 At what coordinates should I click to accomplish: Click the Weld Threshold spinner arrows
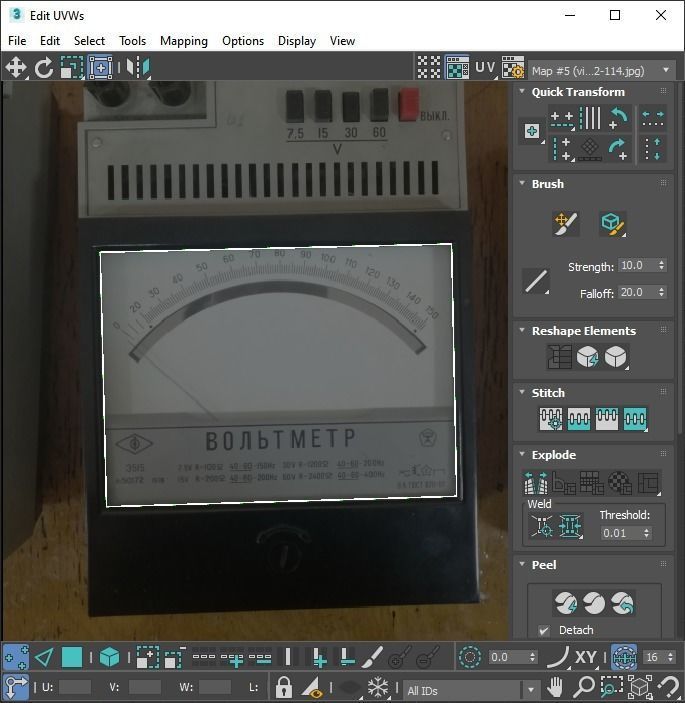(646, 533)
